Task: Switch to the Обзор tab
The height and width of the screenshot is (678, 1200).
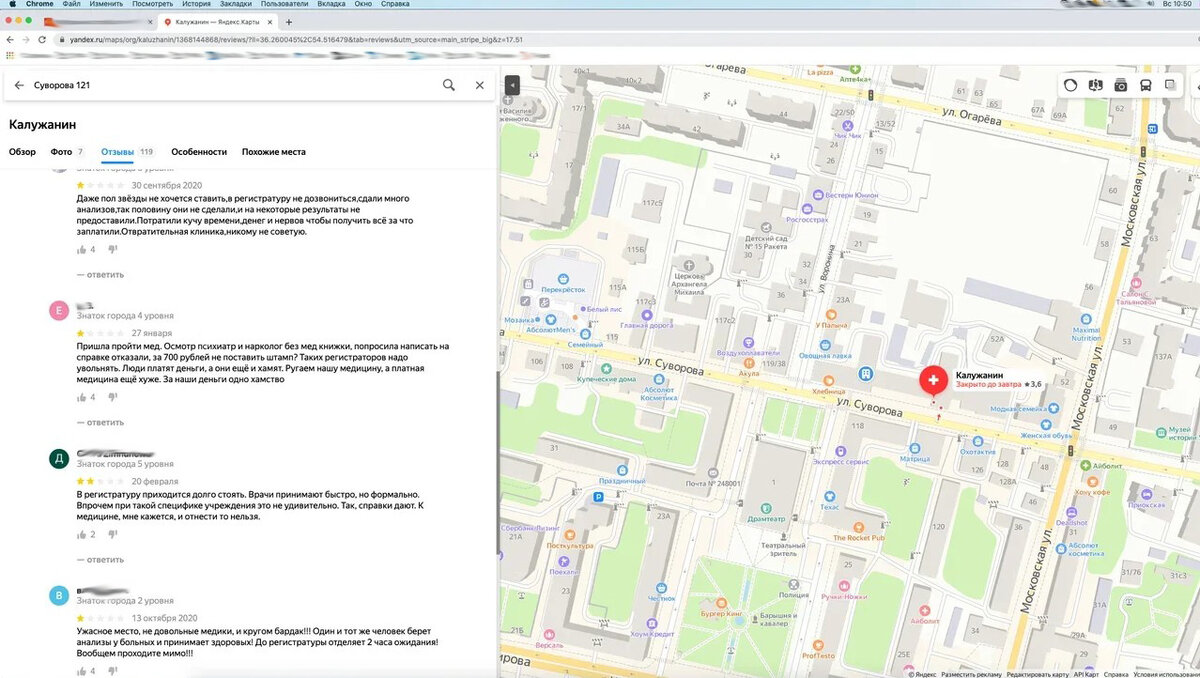Action: point(22,152)
